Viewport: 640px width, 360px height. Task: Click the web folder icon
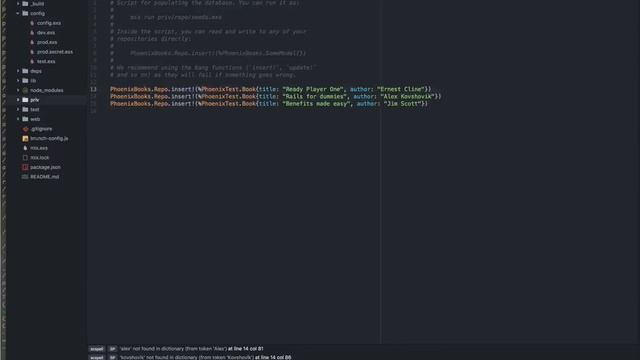[x=25, y=119]
